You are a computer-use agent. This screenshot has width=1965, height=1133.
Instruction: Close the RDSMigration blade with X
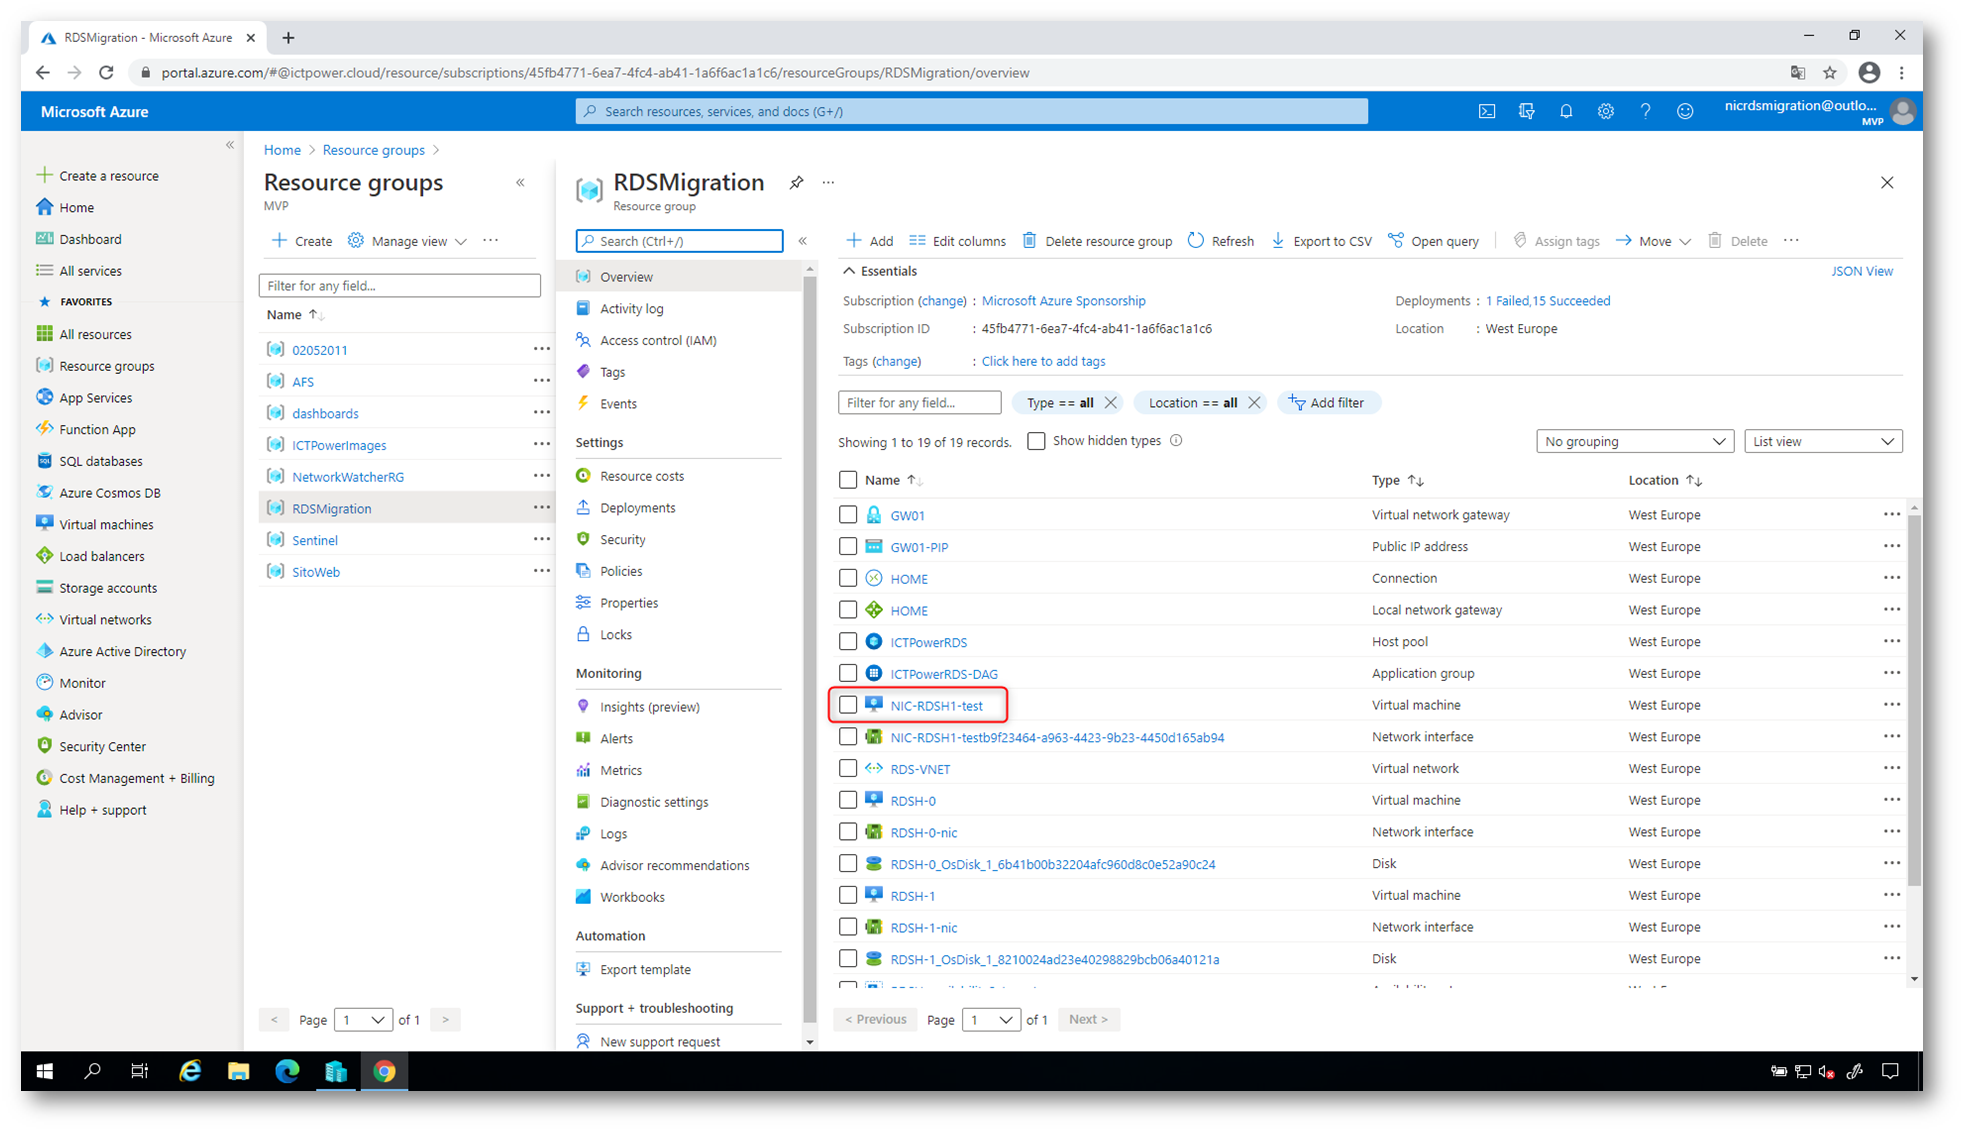1886,182
